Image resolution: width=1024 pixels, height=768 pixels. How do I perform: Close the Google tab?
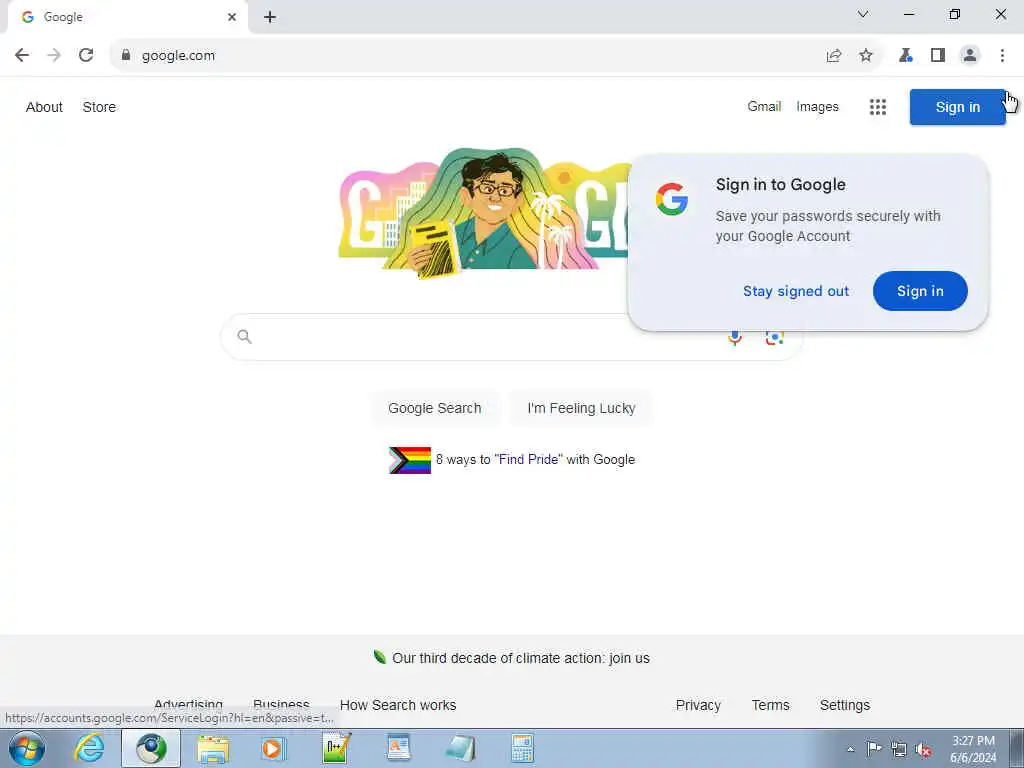[232, 17]
